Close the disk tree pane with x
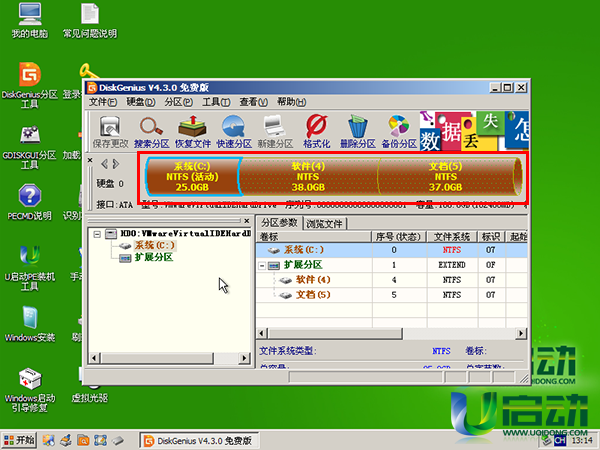The width and height of the screenshot is (600, 450). pyautogui.click(x=247, y=221)
